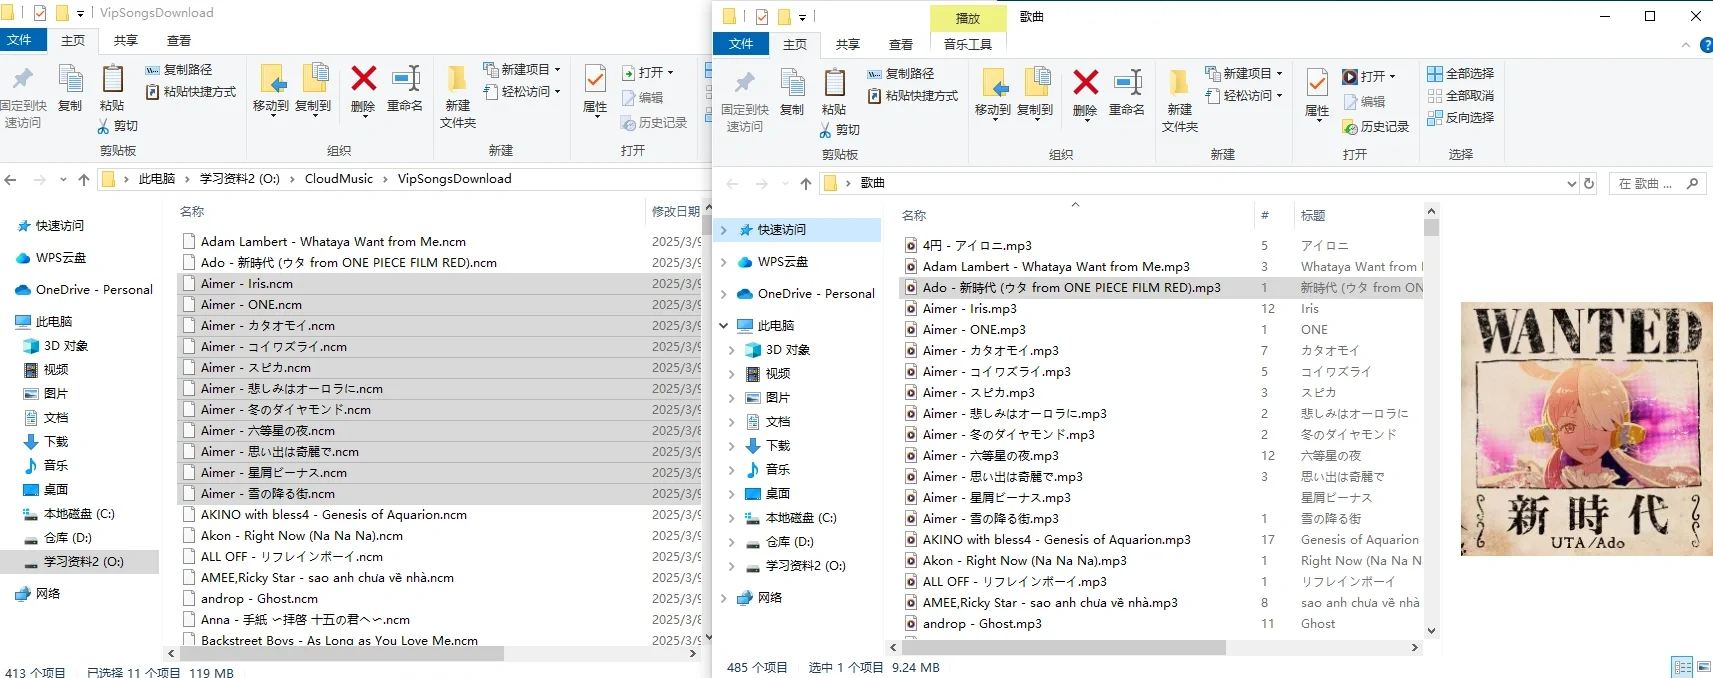Image resolution: width=1713 pixels, height=678 pixels.
Task: Click 新建文件夹 icon in VipSongsDownload window
Action: click(x=458, y=78)
